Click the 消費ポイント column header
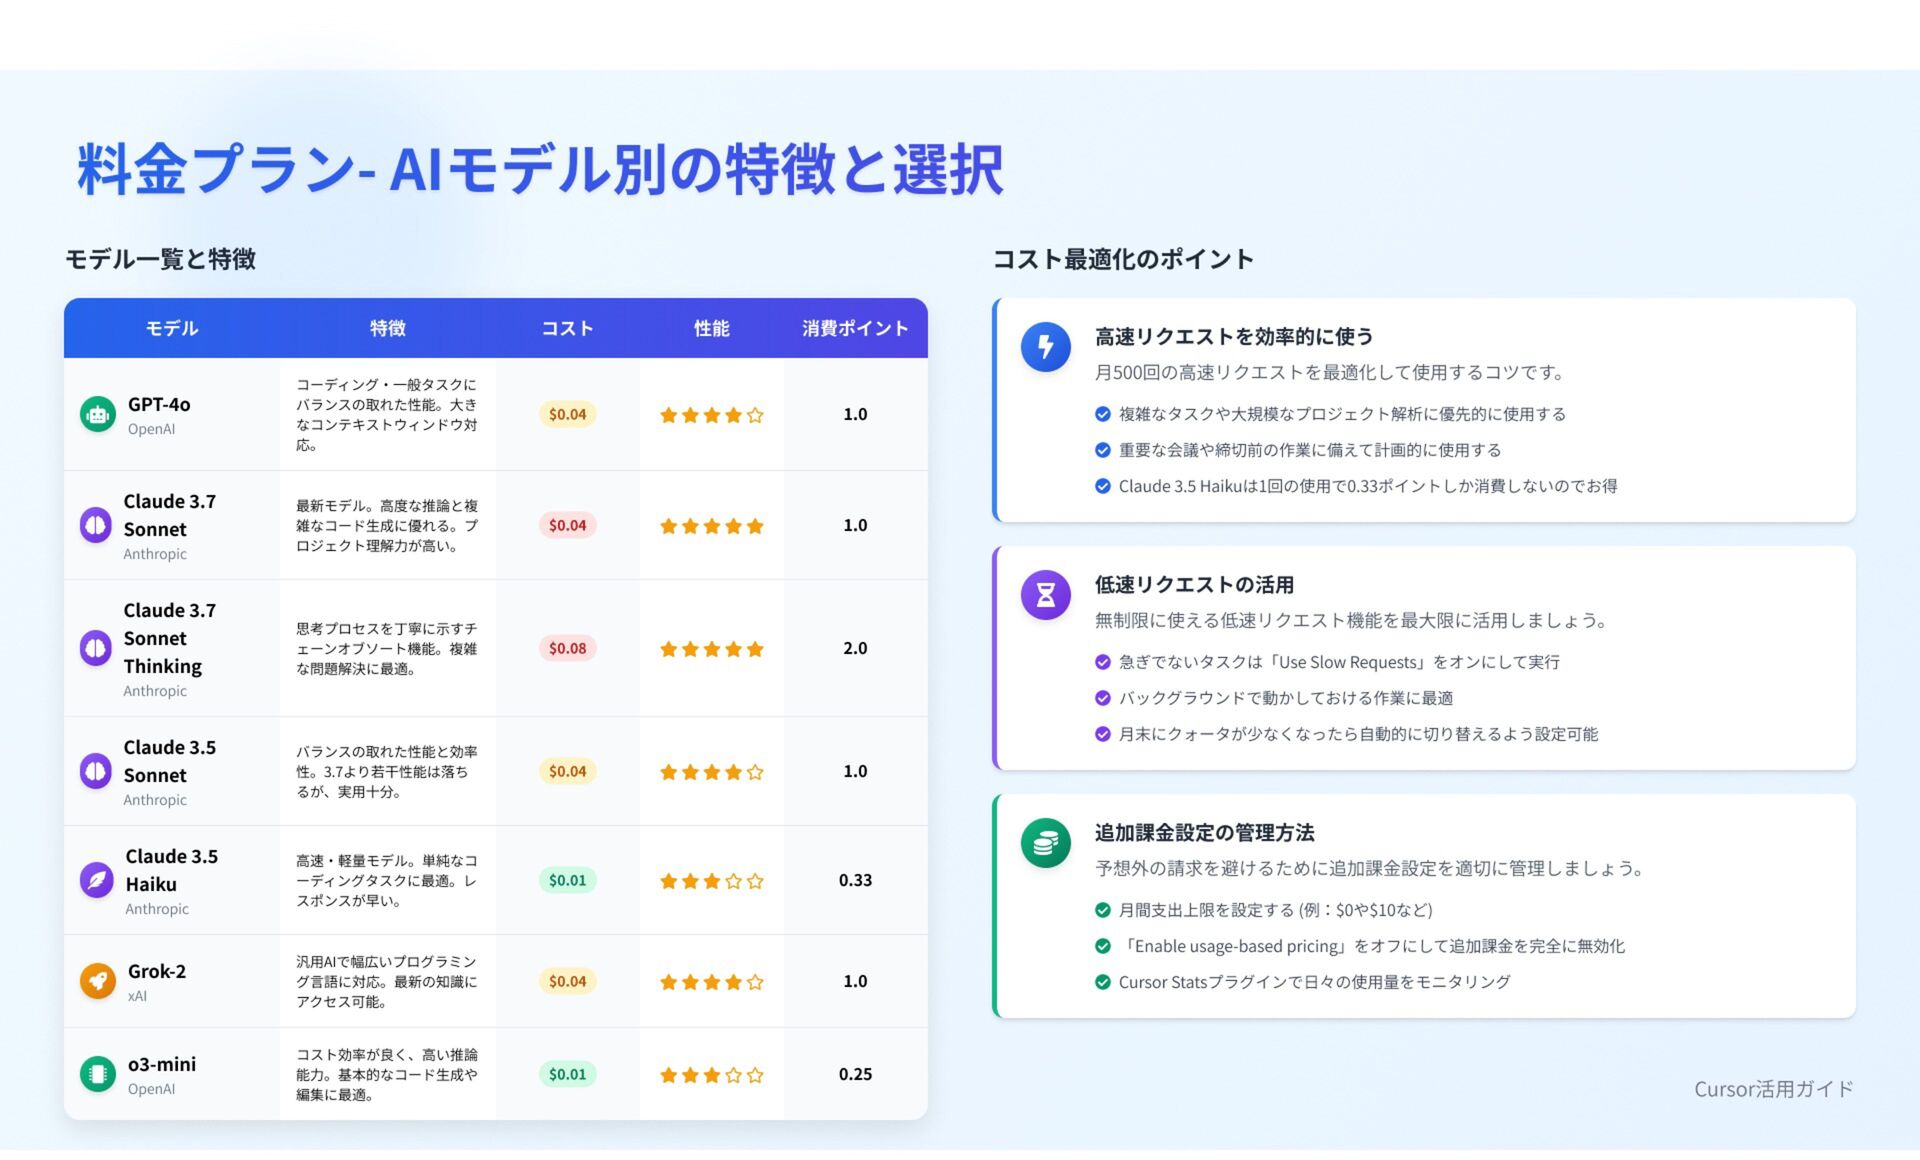Viewport: 1920px width, 1160px height. tap(855, 328)
